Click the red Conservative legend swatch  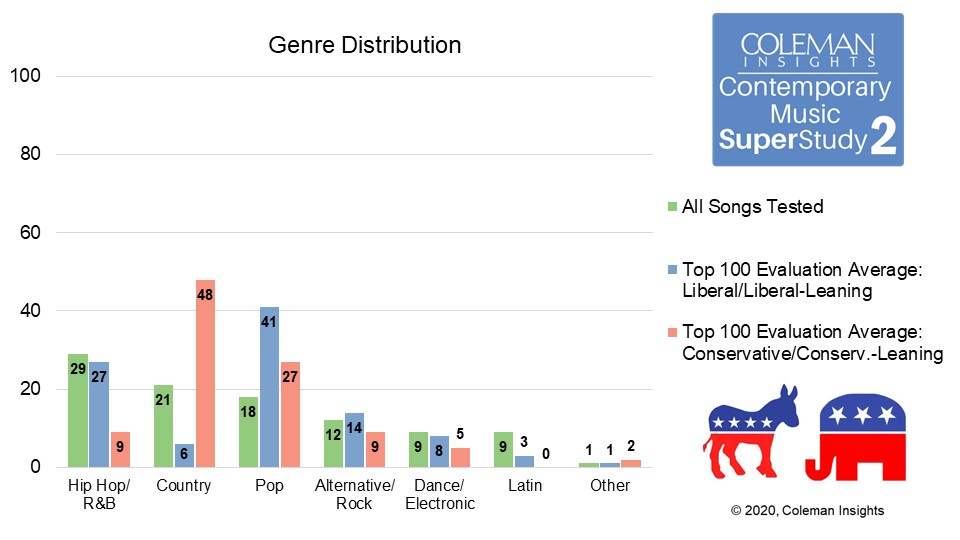tap(673, 332)
